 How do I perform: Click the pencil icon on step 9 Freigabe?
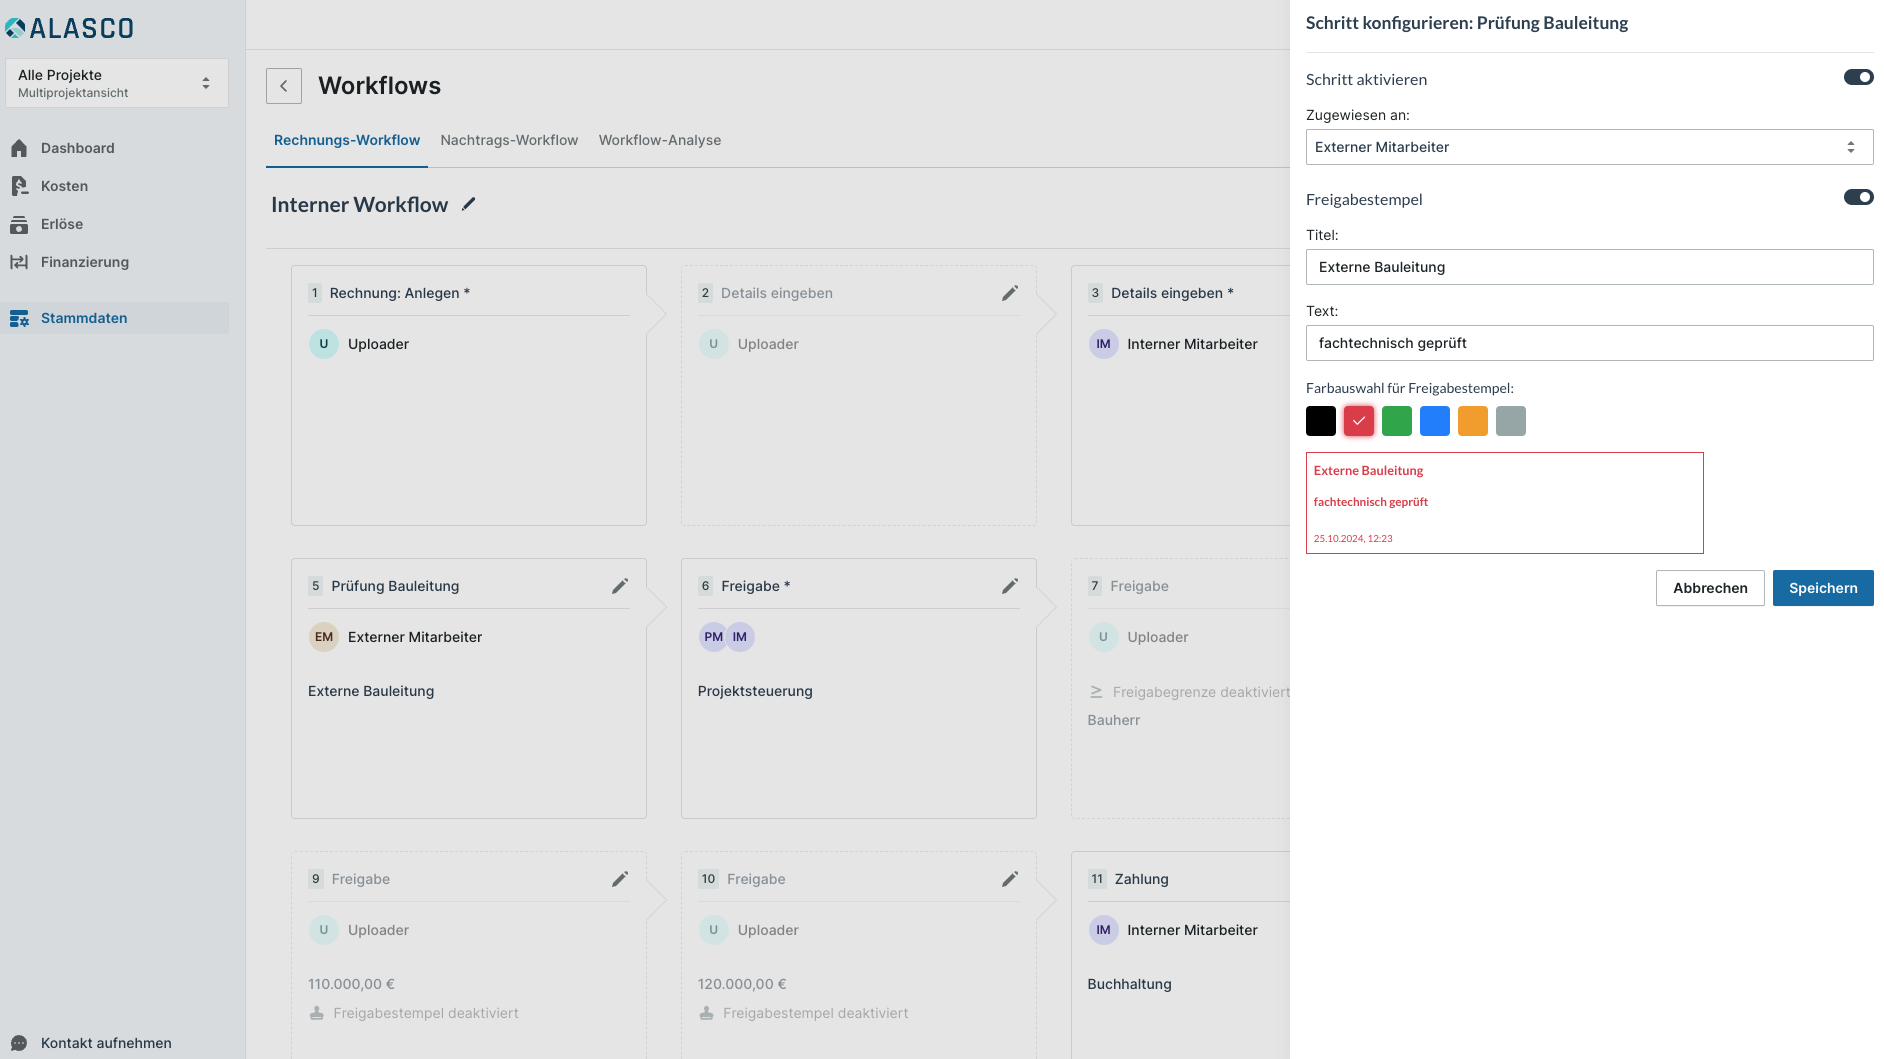pyautogui.click(x=619, y=879)
